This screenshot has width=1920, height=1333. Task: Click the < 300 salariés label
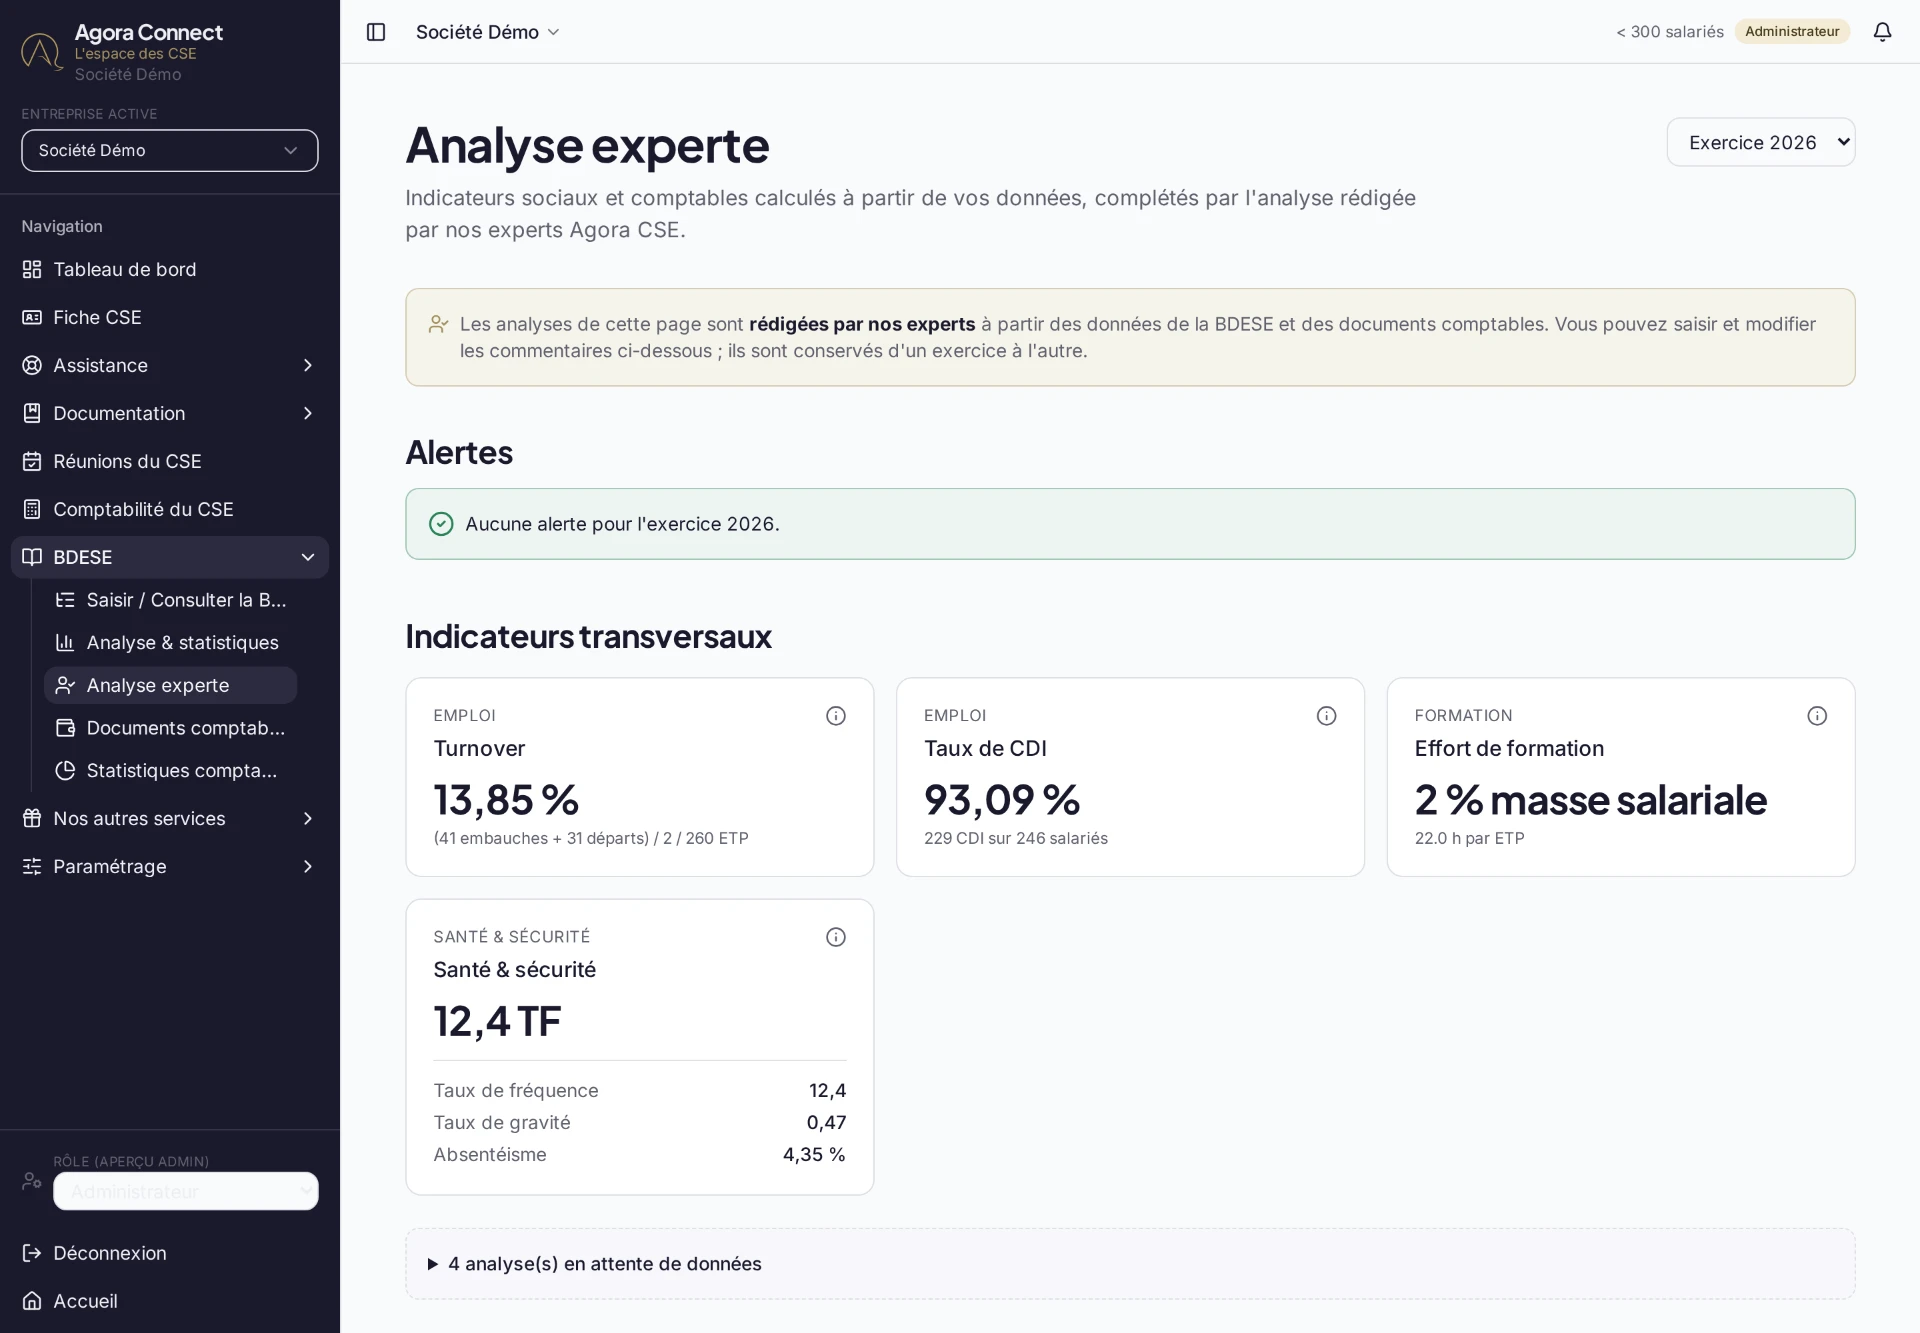1670,32
